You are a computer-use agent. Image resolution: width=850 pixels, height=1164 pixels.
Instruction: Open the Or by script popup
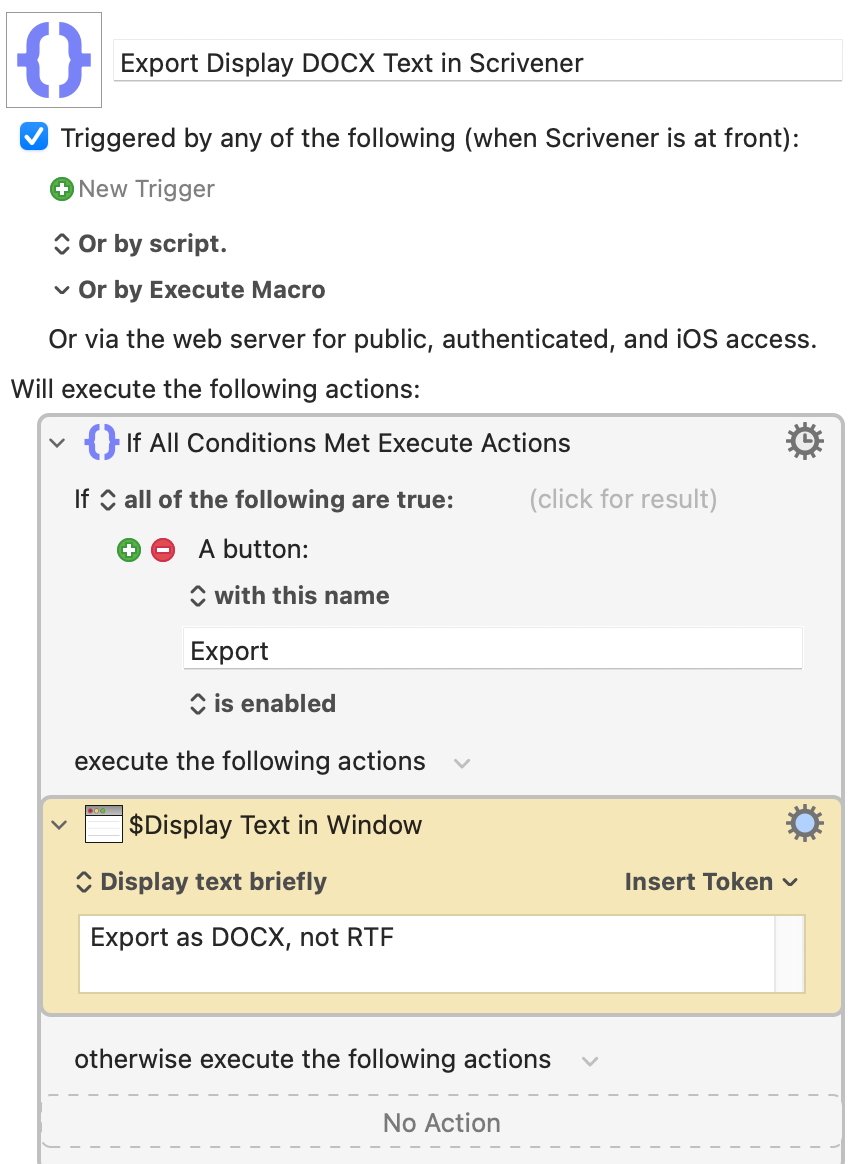coord(139,243)
